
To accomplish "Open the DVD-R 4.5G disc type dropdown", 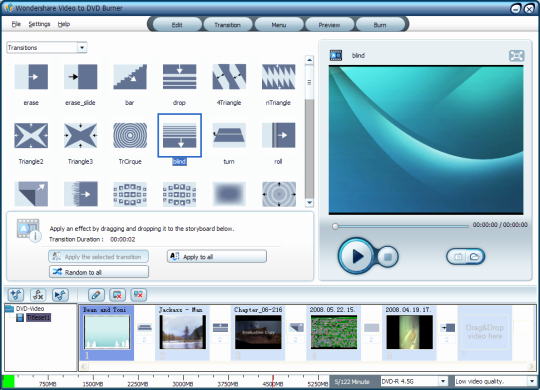I will coord(443,381).
